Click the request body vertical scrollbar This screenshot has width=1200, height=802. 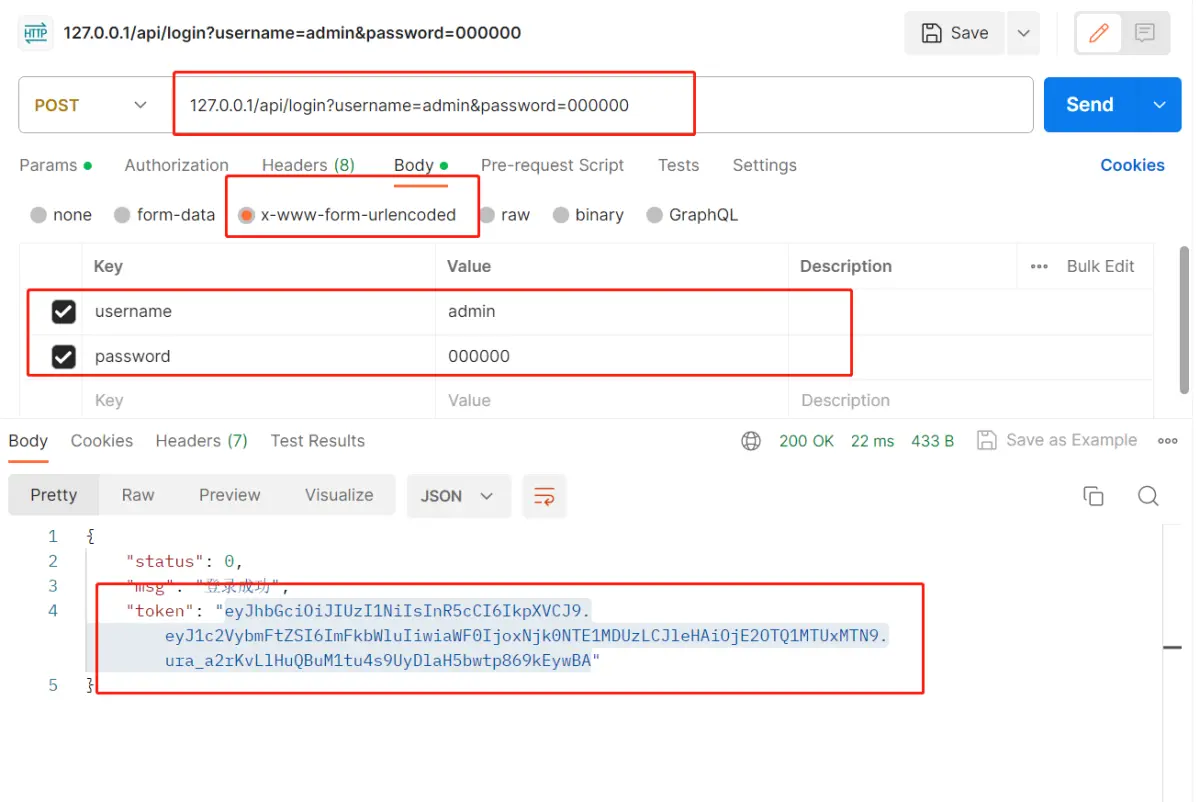coord(1185,320)
